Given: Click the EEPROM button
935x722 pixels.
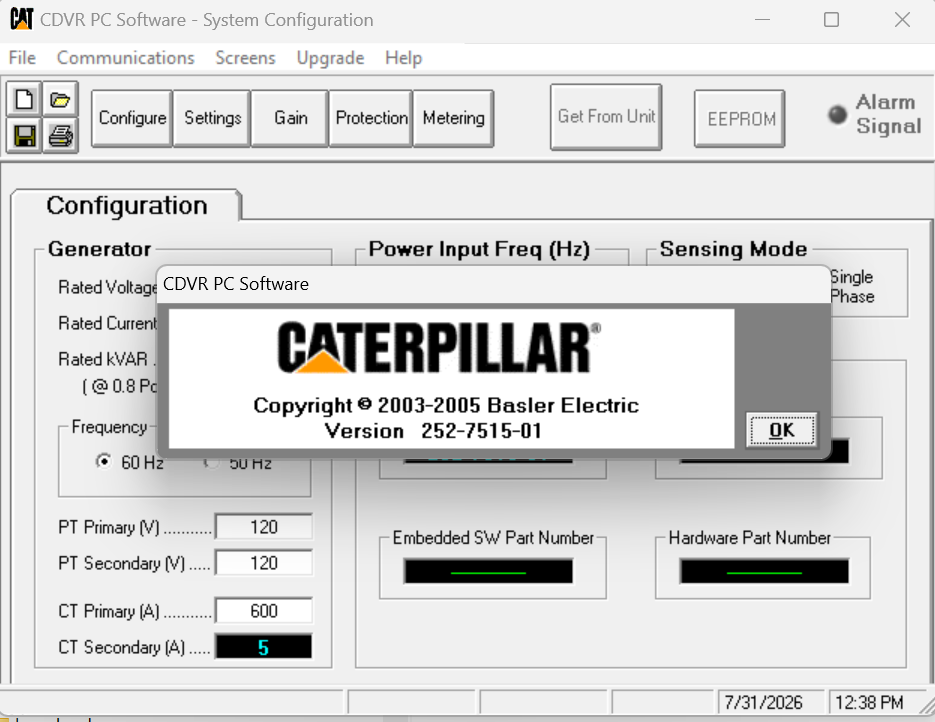Looking at the screenshot, I should click(740, 119).
